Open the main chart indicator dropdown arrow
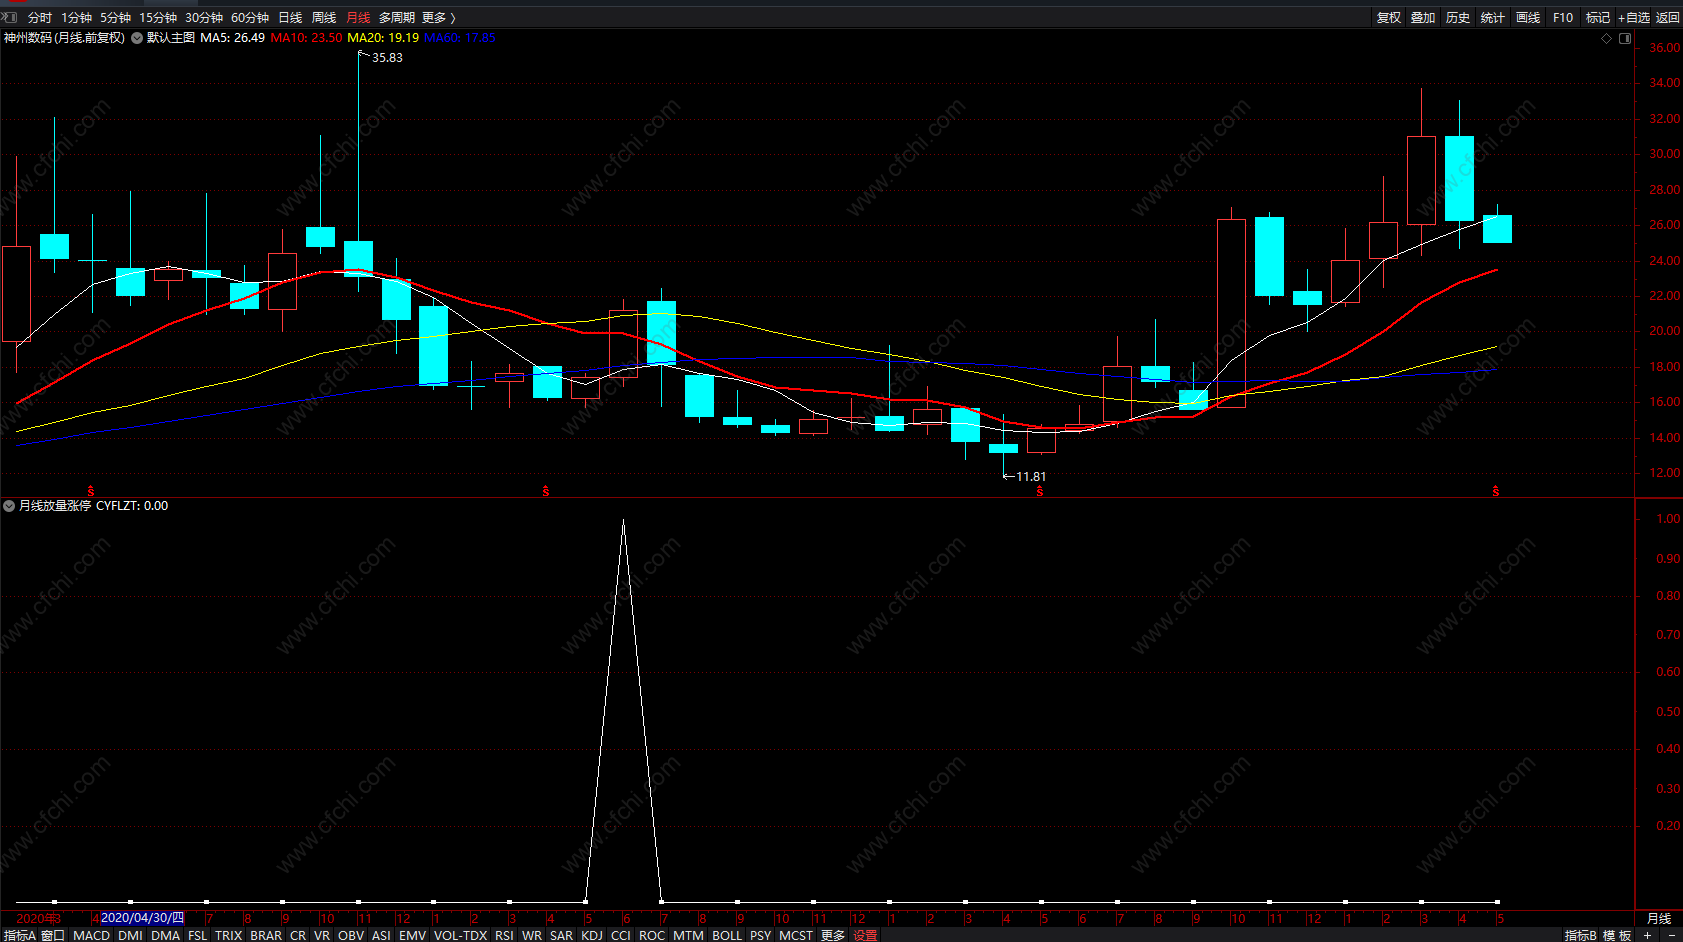This screenshot has height=942, width=1683. click(x=137, y=38)
